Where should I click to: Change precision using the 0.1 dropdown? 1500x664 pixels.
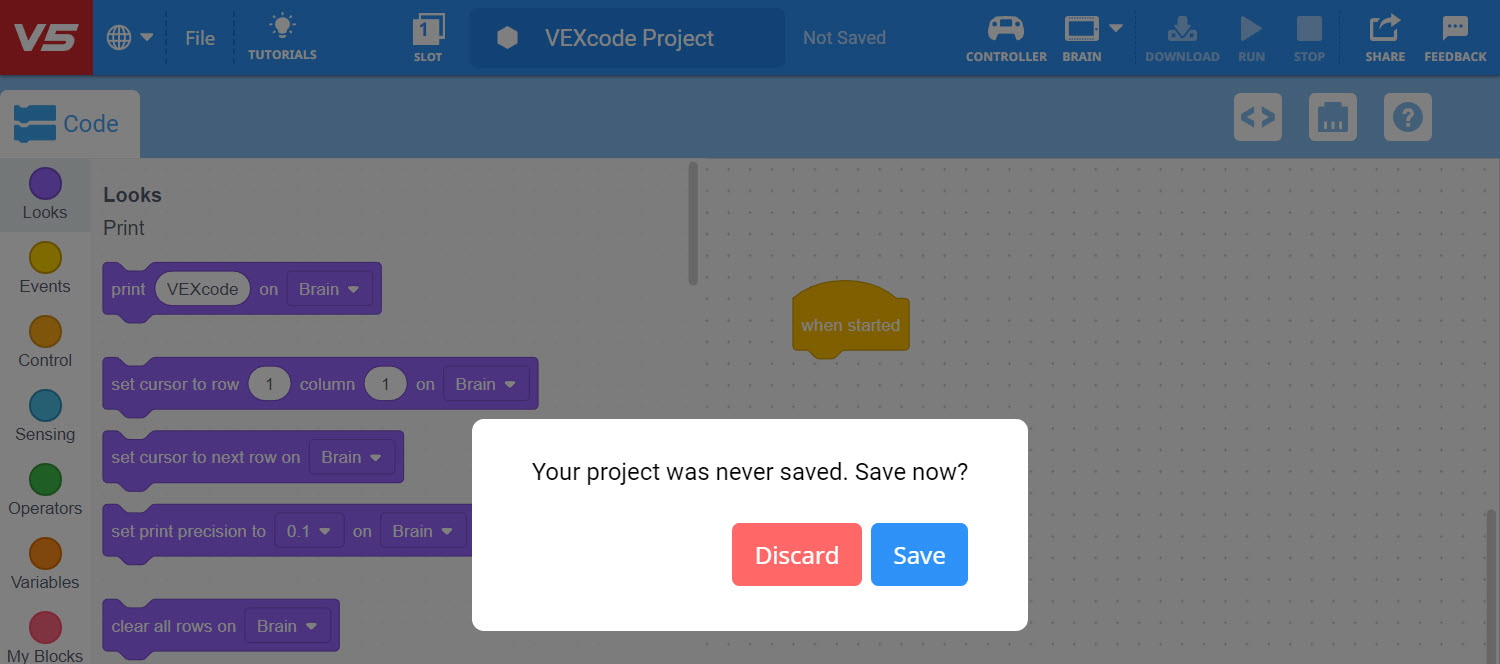coord(309,530)
